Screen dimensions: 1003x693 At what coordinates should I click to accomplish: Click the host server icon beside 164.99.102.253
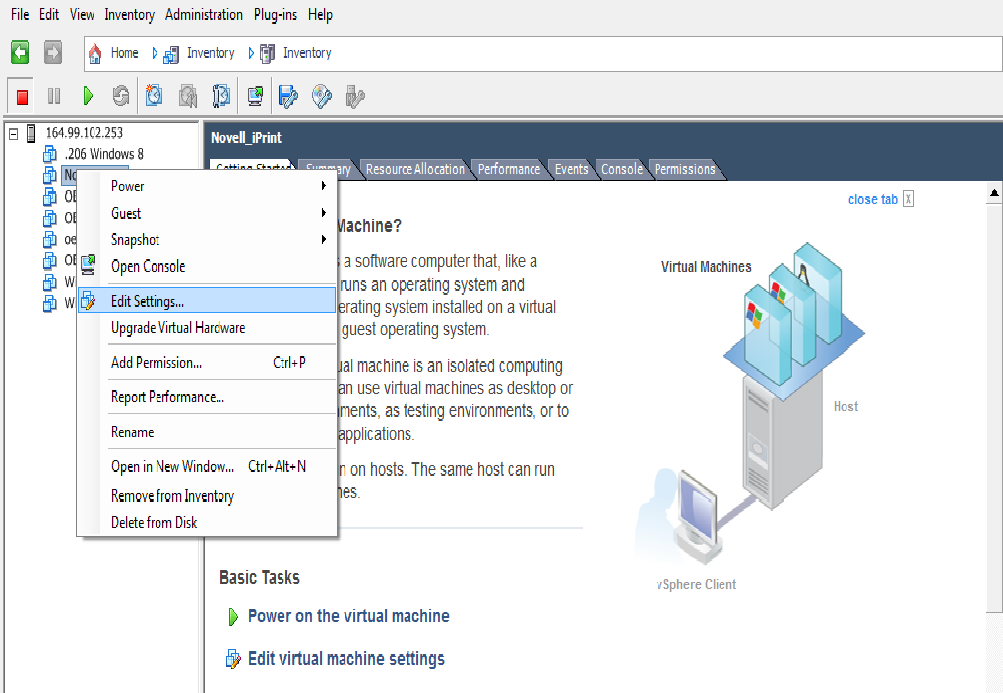coord(31,133)
